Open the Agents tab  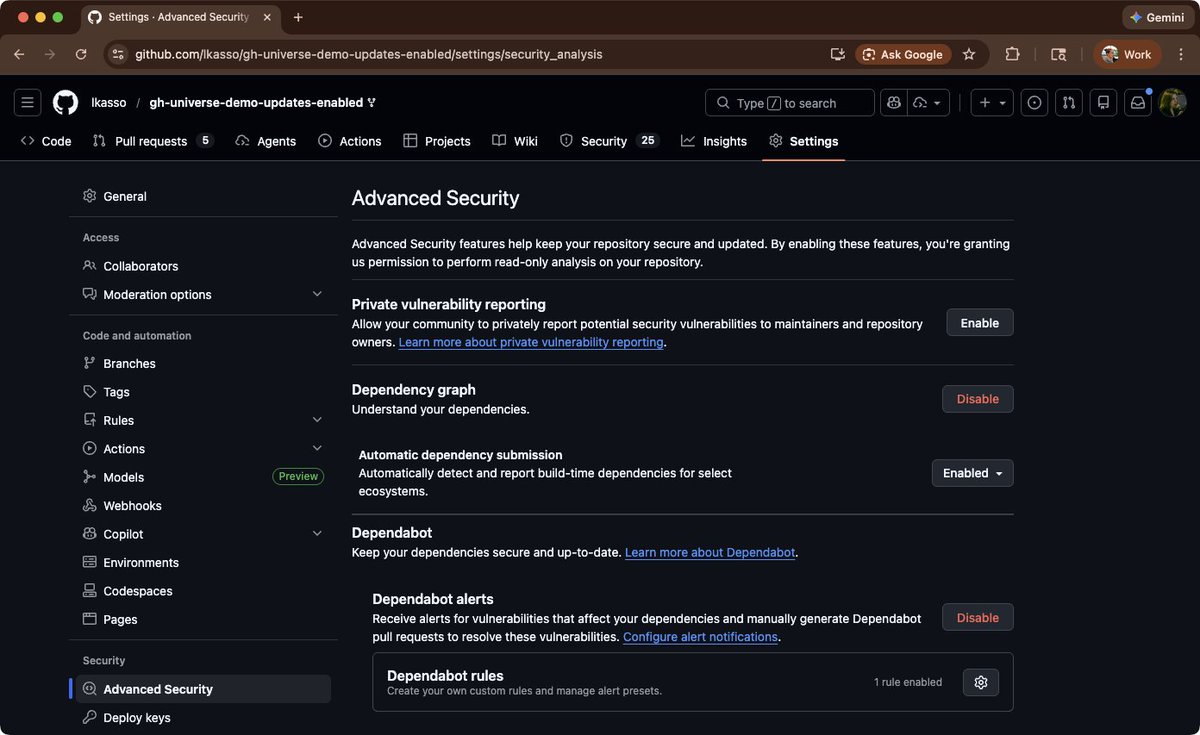(266, 141)
